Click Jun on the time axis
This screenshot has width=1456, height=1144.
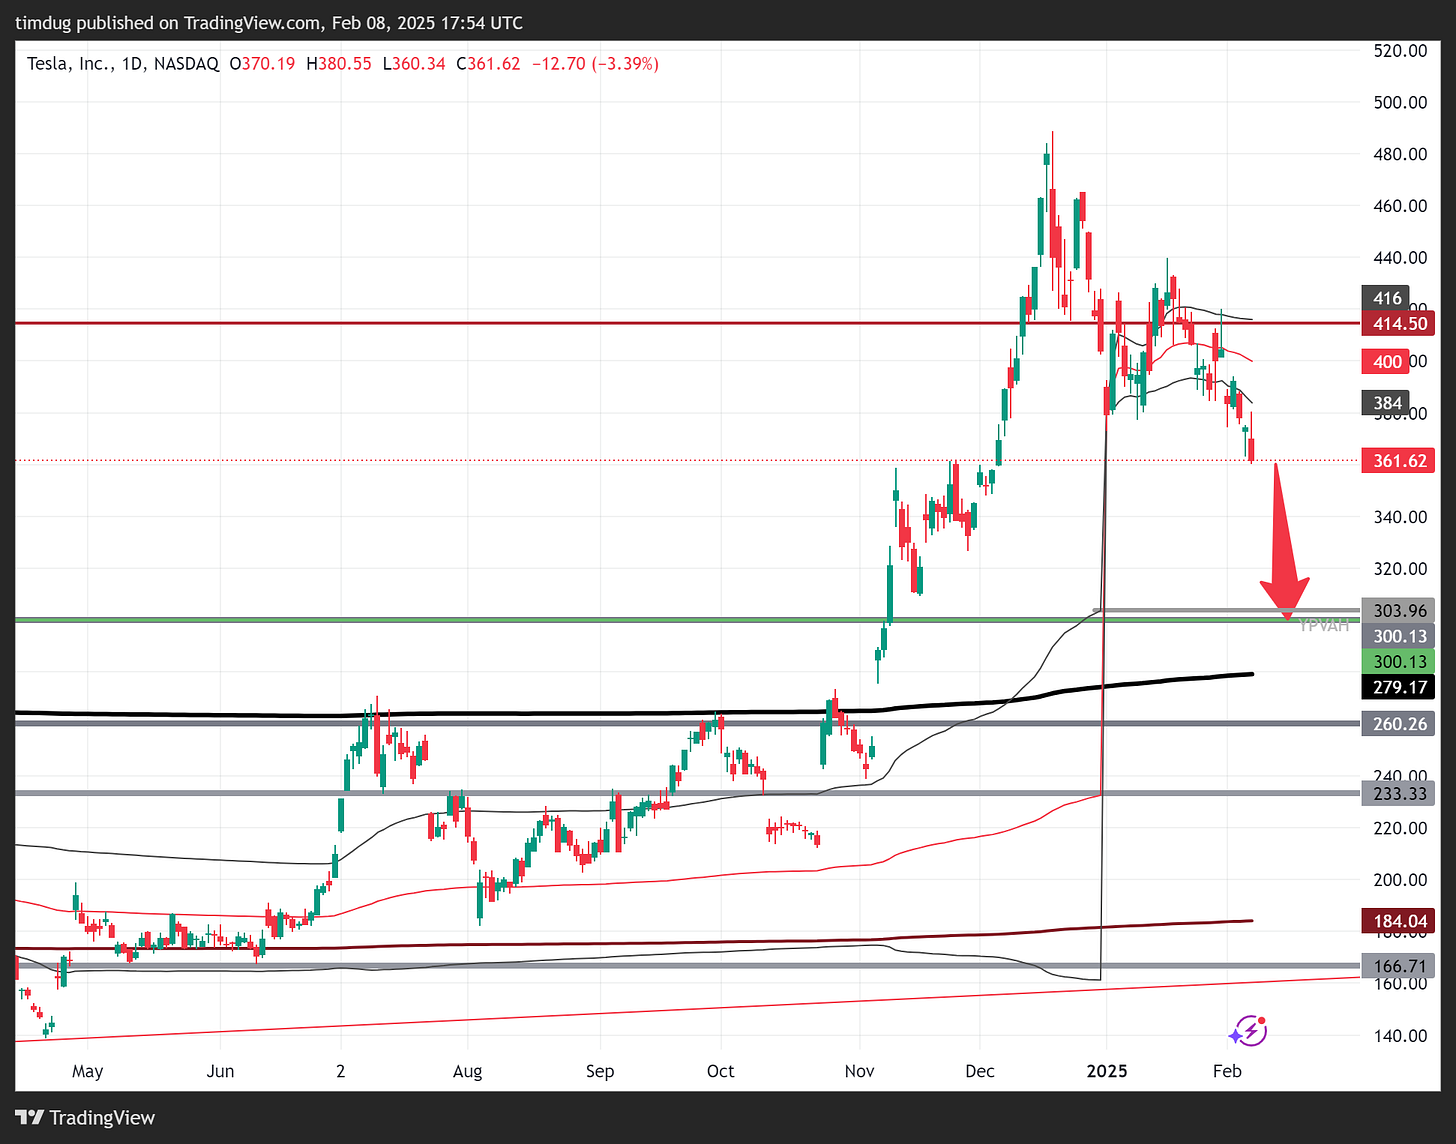[220, 1071]
